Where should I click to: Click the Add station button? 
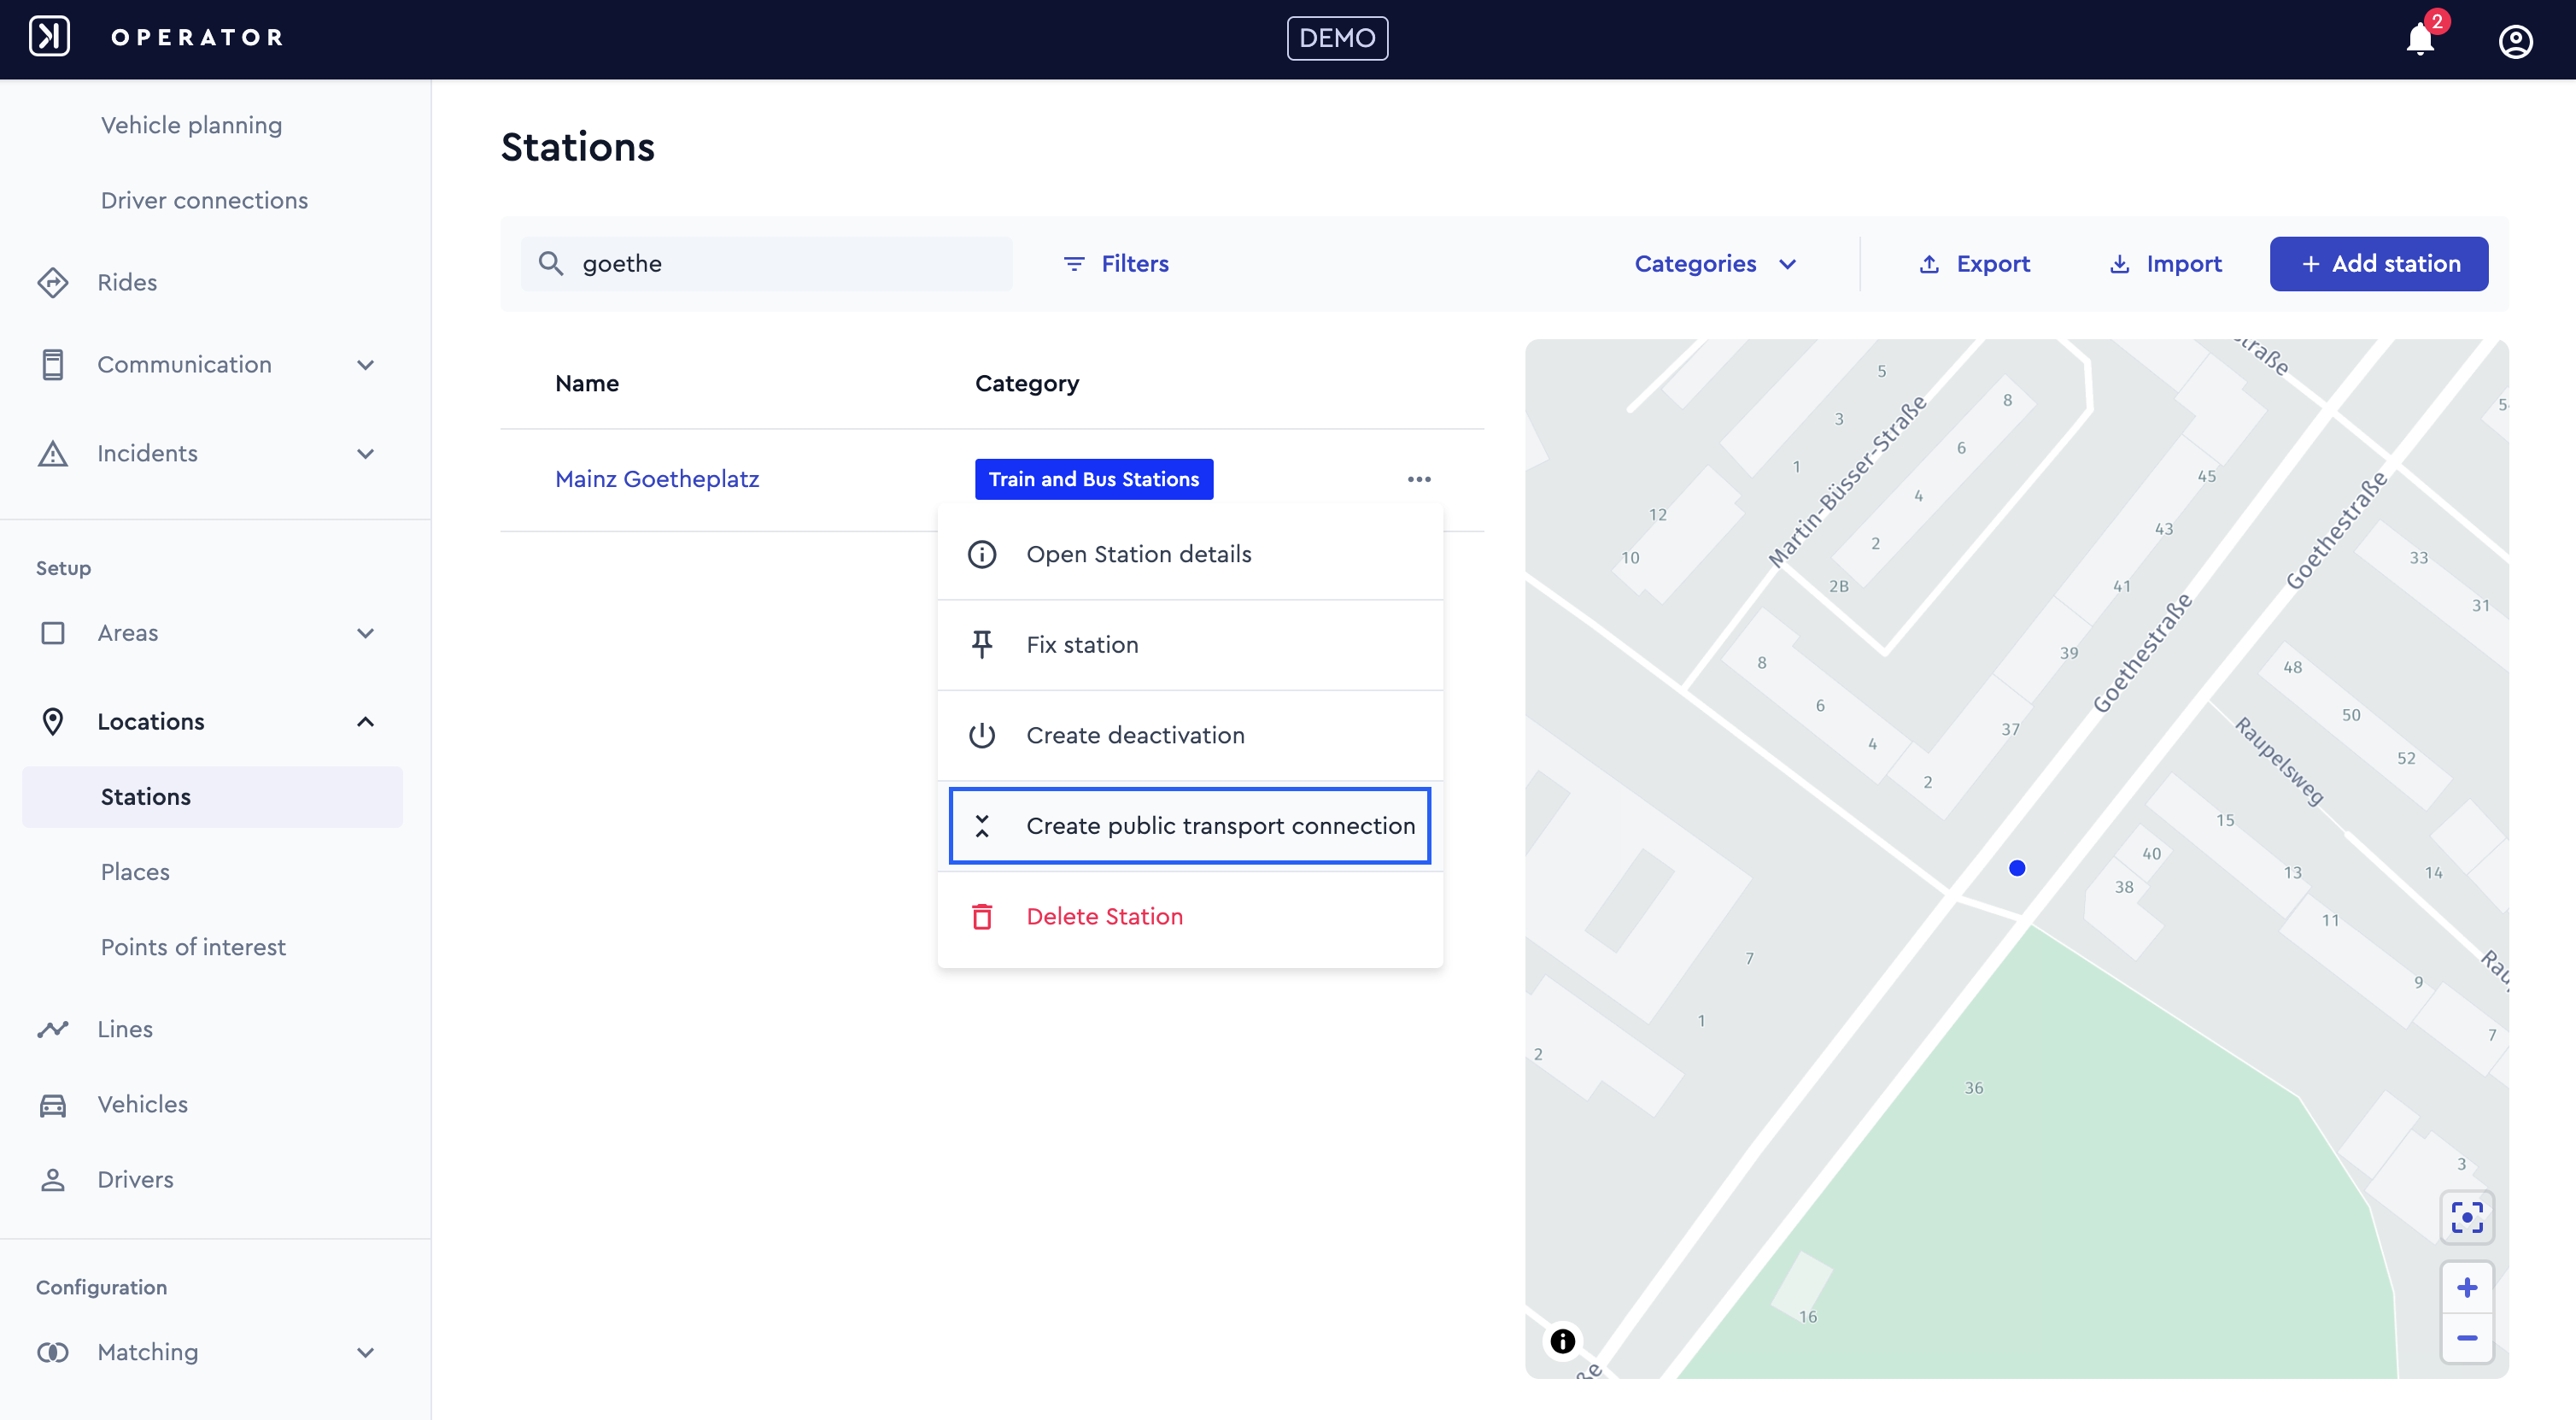point(2379,264)
